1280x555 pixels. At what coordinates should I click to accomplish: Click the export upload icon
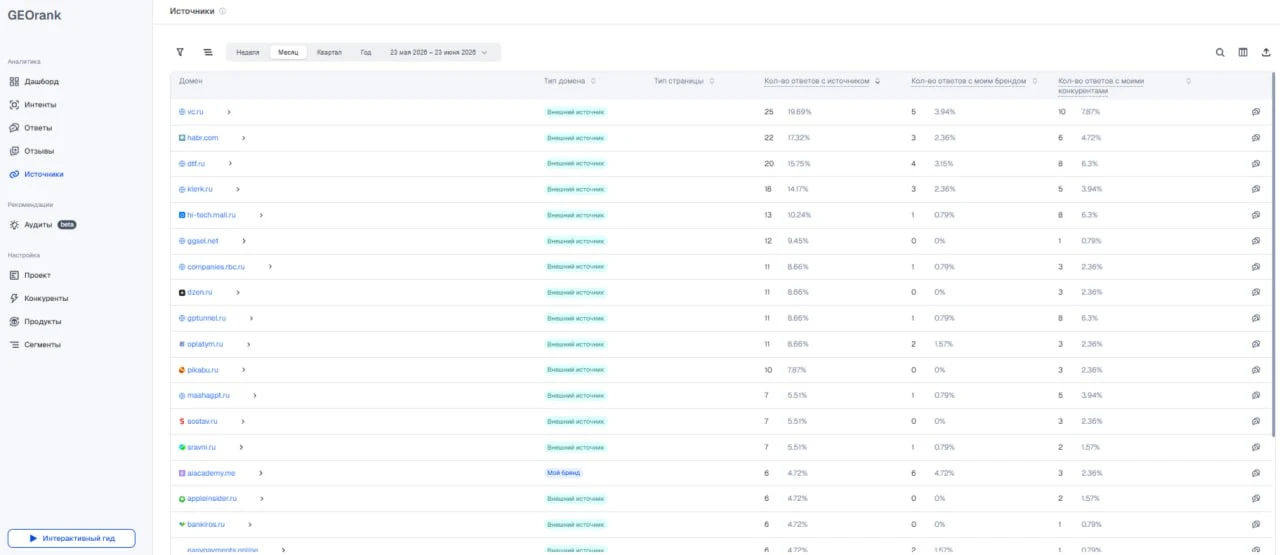[1266, 53]
